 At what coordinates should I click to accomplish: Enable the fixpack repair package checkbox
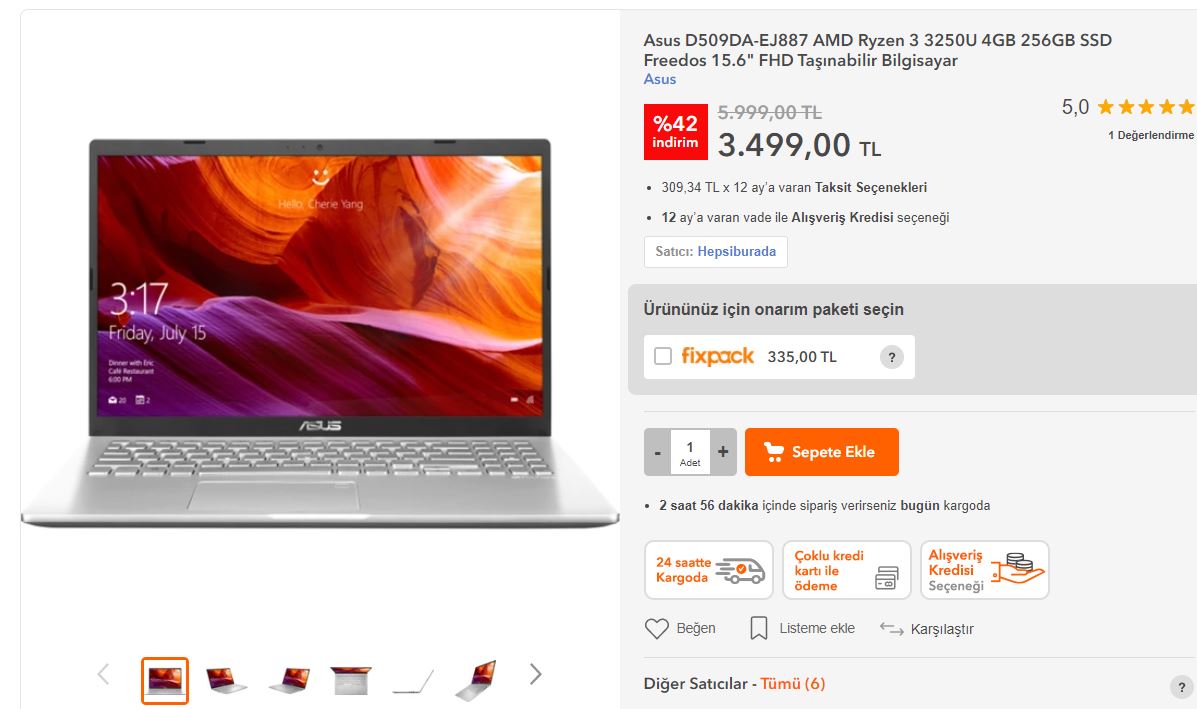[663, 356]
